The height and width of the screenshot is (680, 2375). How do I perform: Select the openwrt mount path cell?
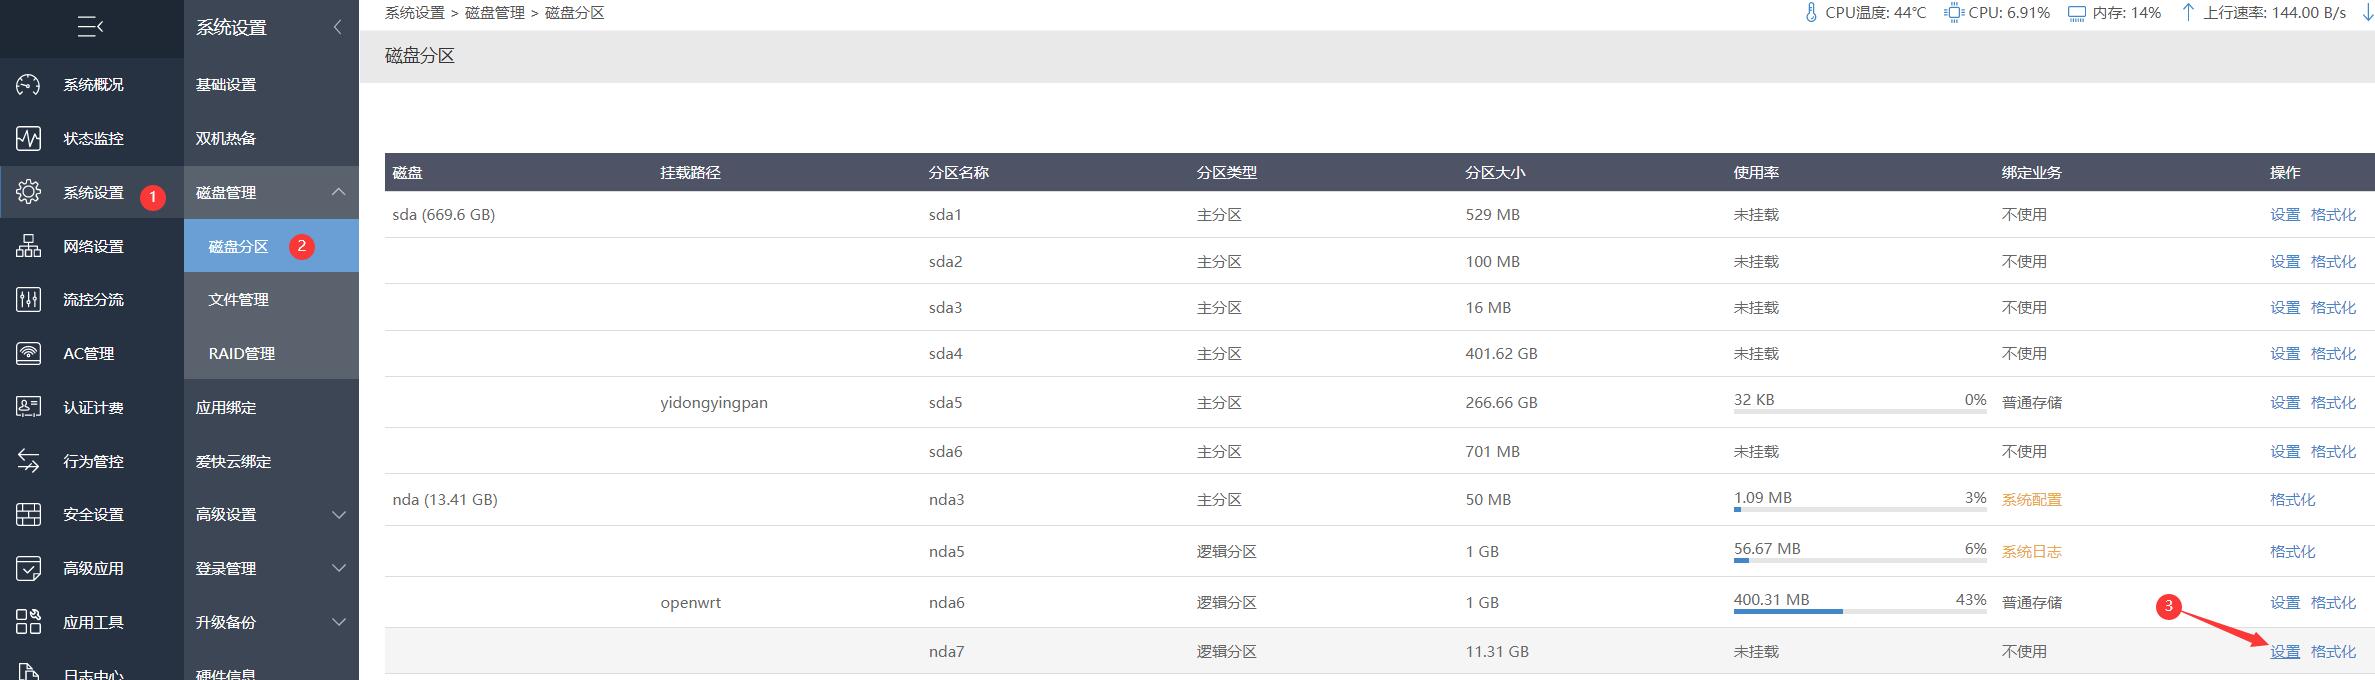point(691,603)
